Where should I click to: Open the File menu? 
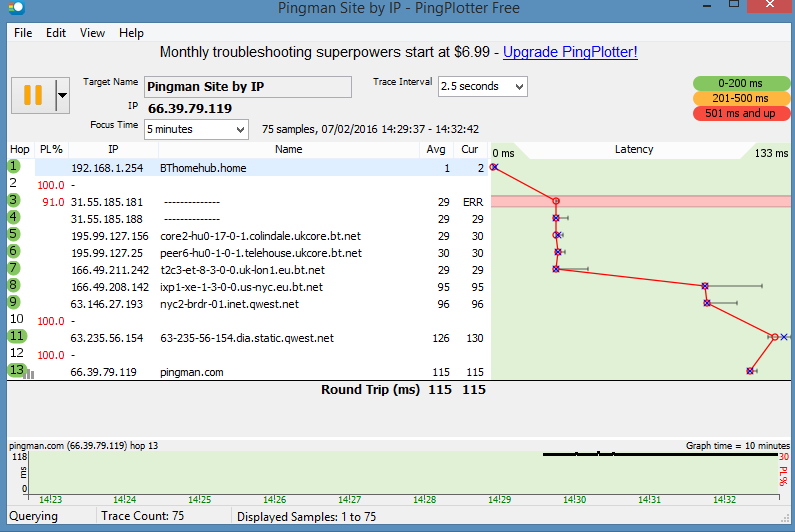(x=23, y=33)
